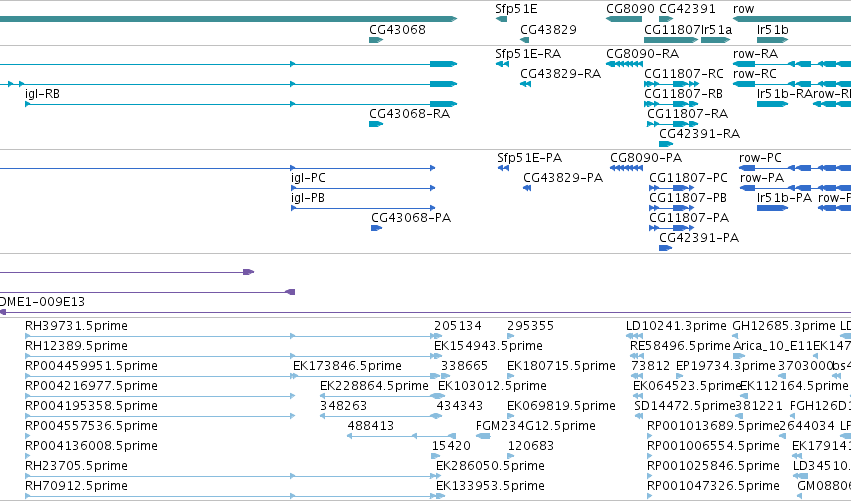Select the RP004216977.5prime EST label
The width and height of the screenshot is (851, 501).
tap(91, 386)
